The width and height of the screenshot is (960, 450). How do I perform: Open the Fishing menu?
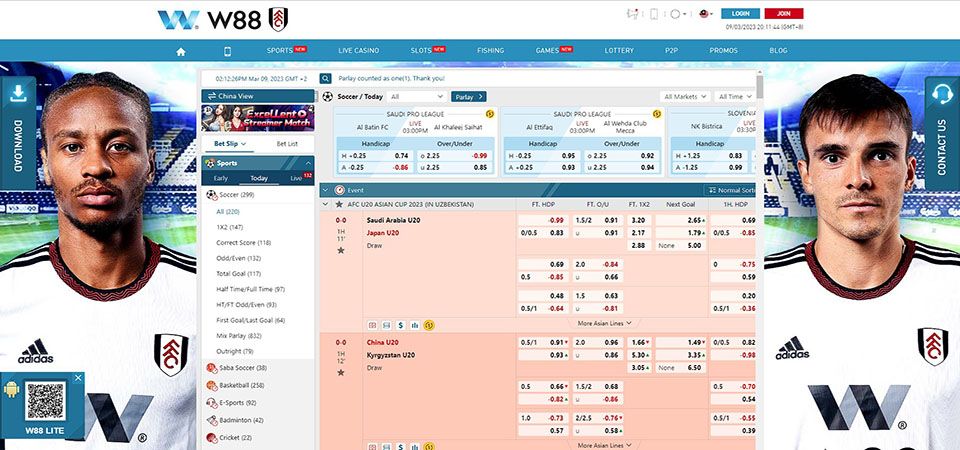click(x=490, y=51)
